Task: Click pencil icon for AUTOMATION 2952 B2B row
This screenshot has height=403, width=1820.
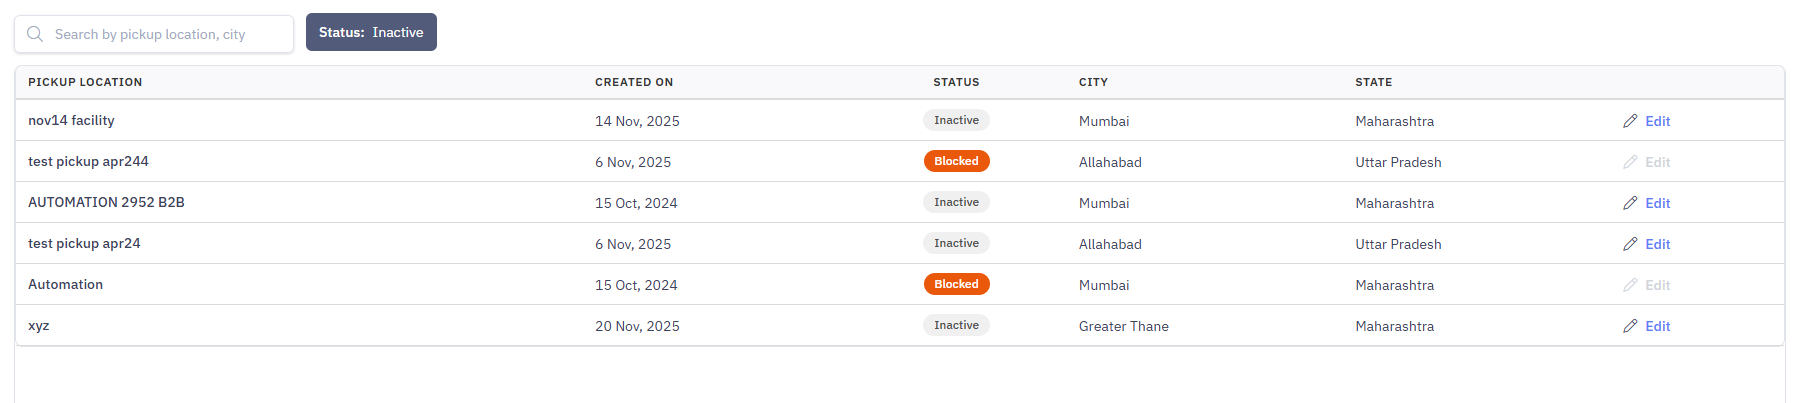Action: (x=1630, y=203)
